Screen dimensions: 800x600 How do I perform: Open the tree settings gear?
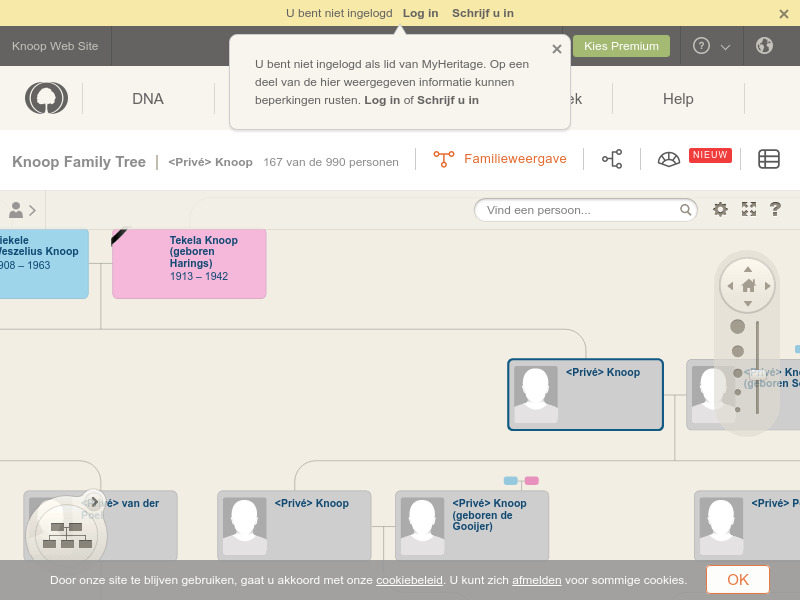click(x=720, y=210)
